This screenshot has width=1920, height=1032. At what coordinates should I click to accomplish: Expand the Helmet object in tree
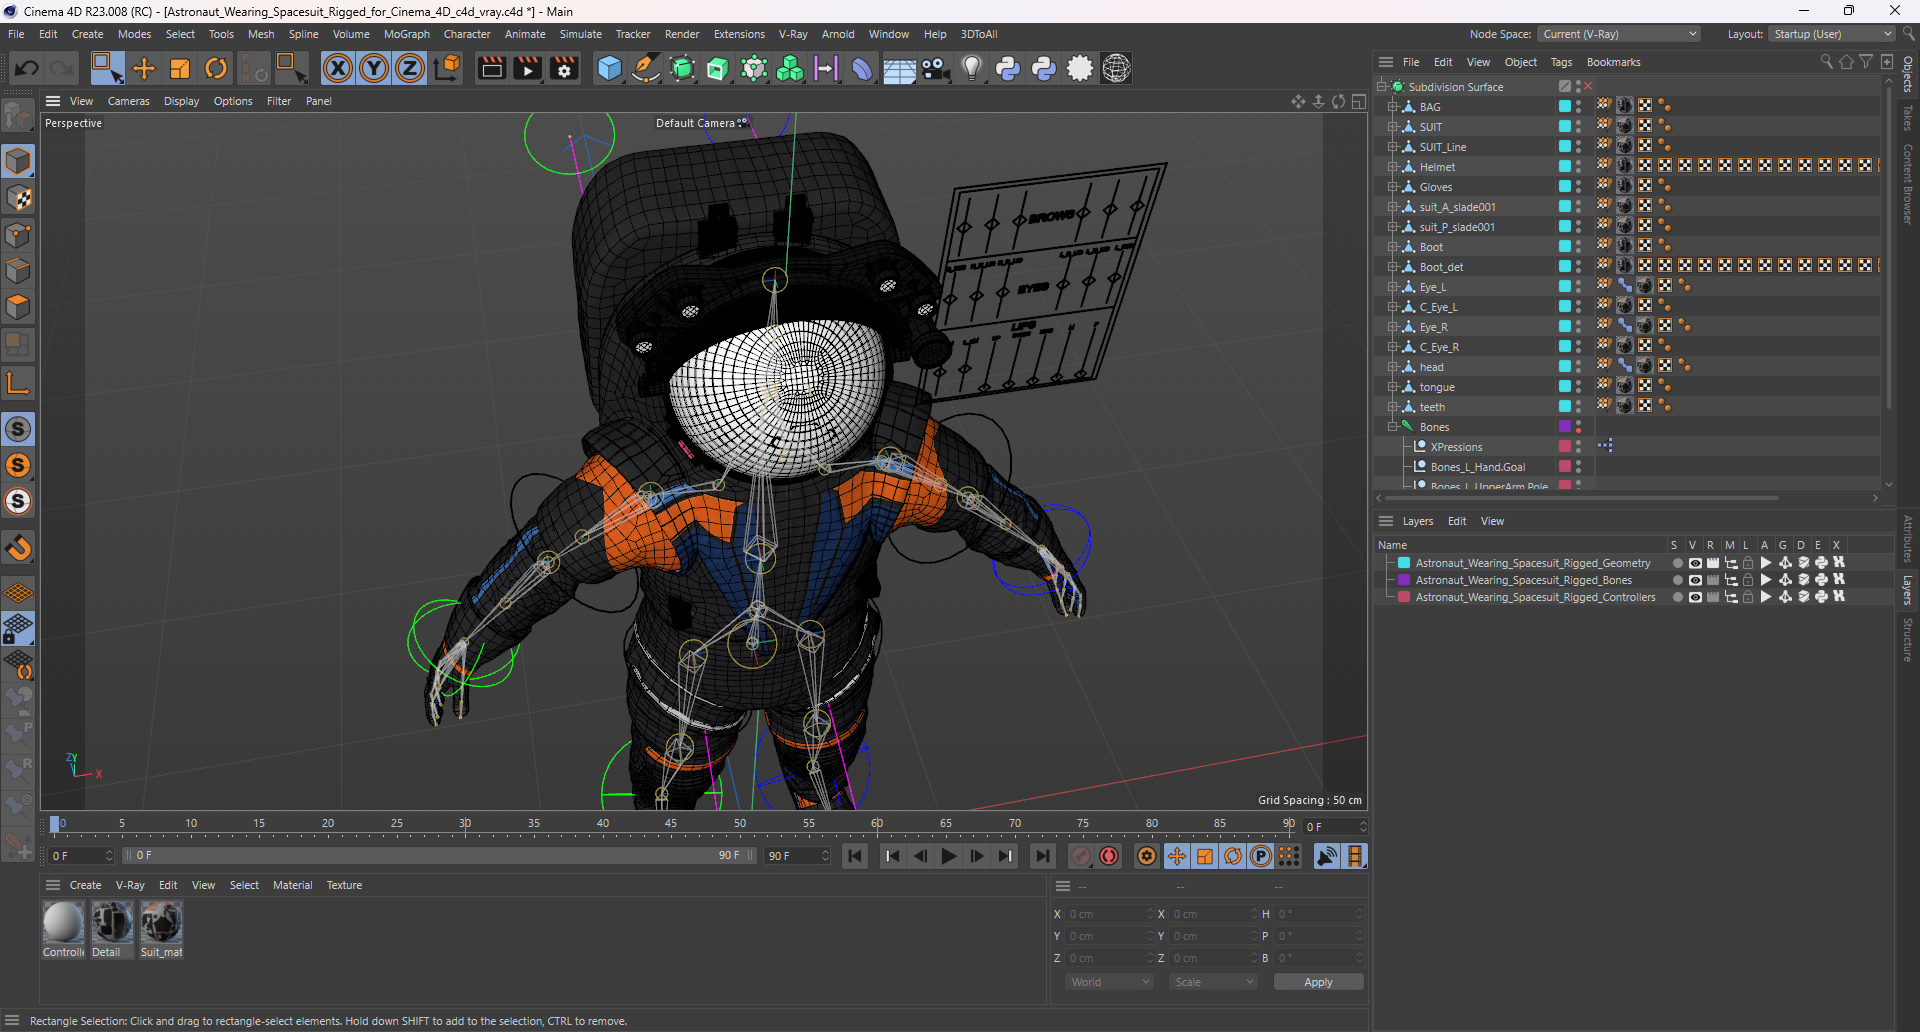[1392, 167]
